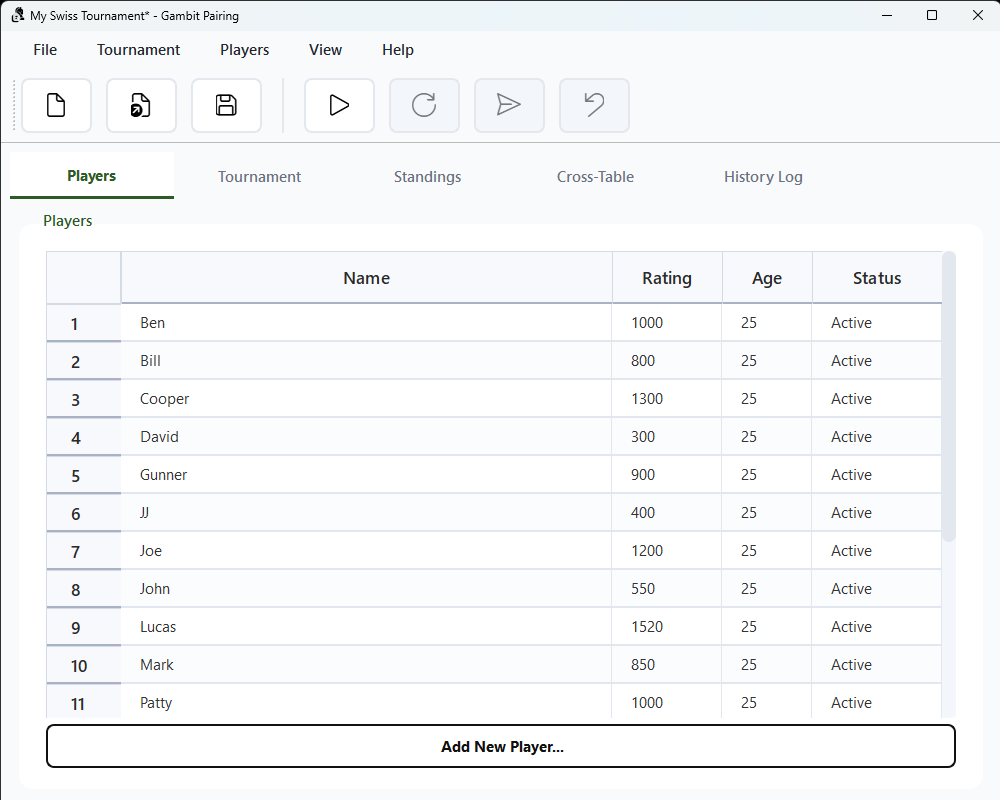The height and width of the screenshot is (800, 1000).
Task: Open the File menu
Action: click(x=45, y=50)
